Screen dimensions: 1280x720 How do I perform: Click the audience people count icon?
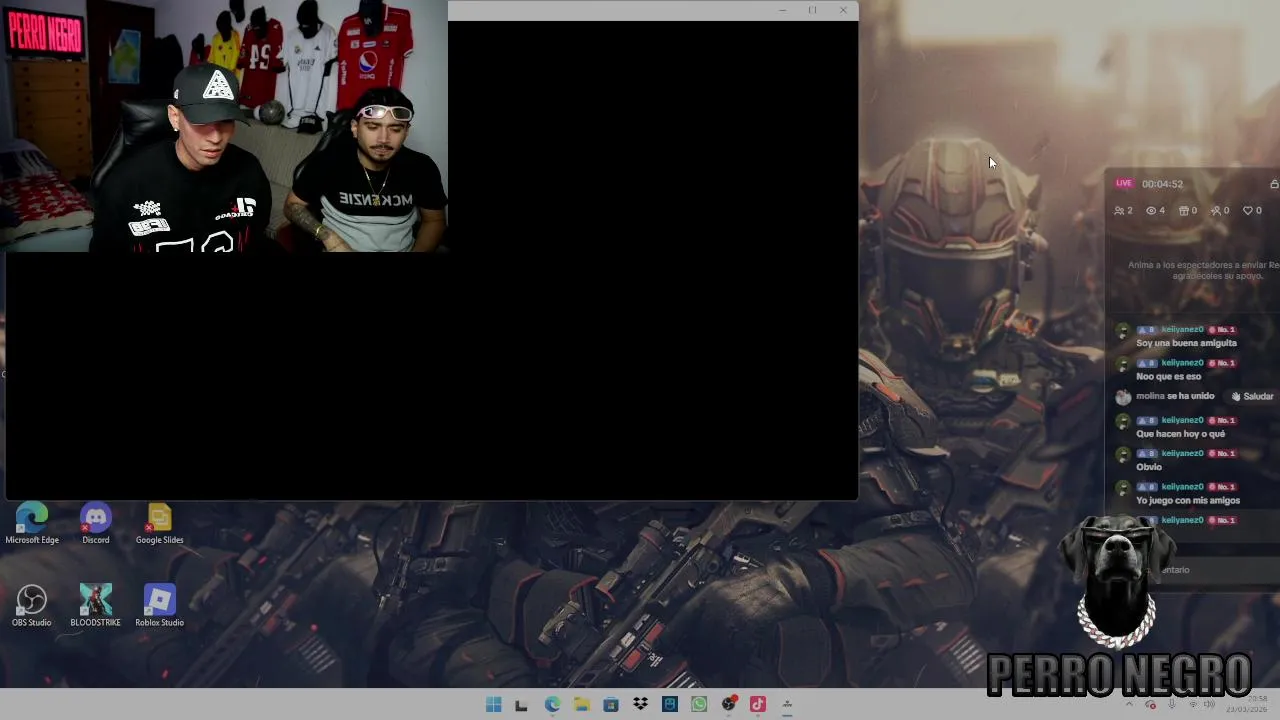1123,211
